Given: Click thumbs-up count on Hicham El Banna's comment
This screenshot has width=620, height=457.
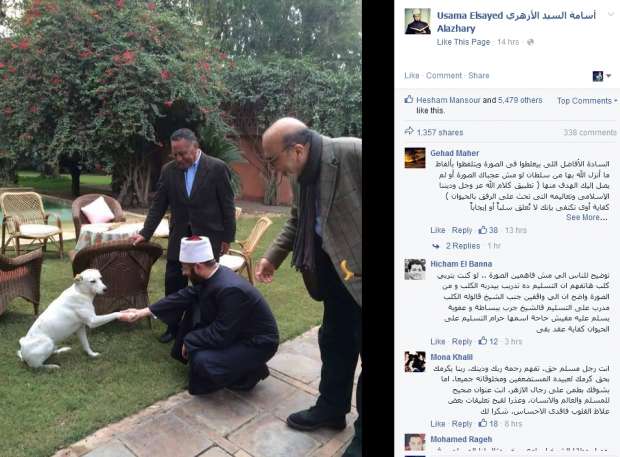Looking at the screenshot, I should click(x=488, y=341).
